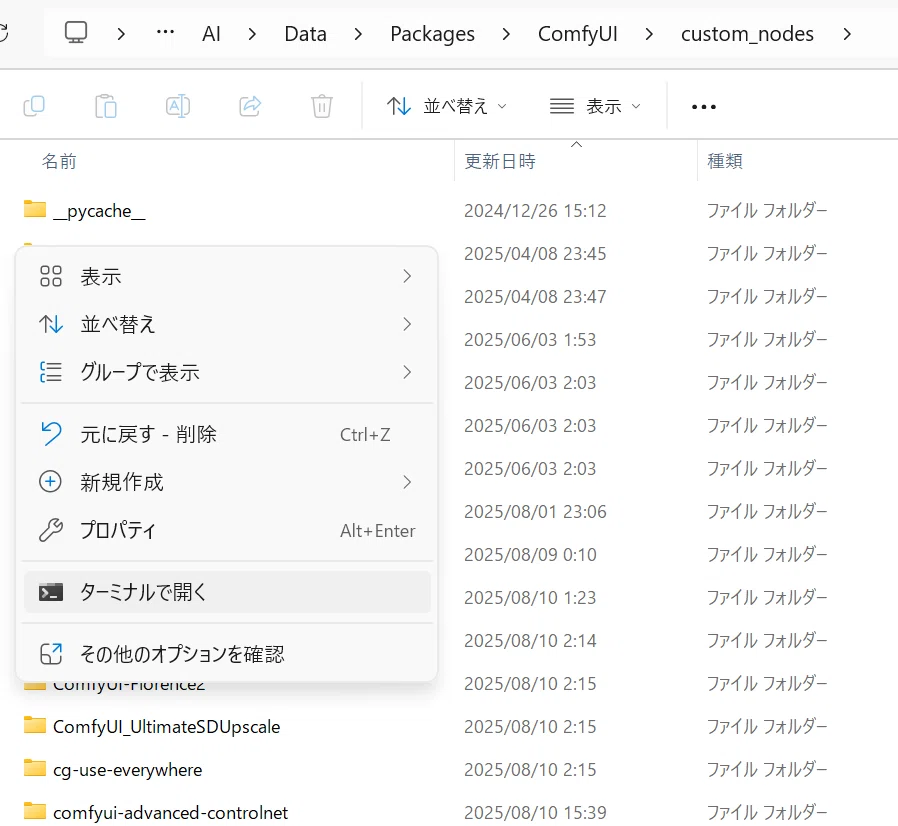The height and width of the screenshot is (826, 898).
Task: Expand the chevron after AI in breadcrumb
Action: click(252, 34)
